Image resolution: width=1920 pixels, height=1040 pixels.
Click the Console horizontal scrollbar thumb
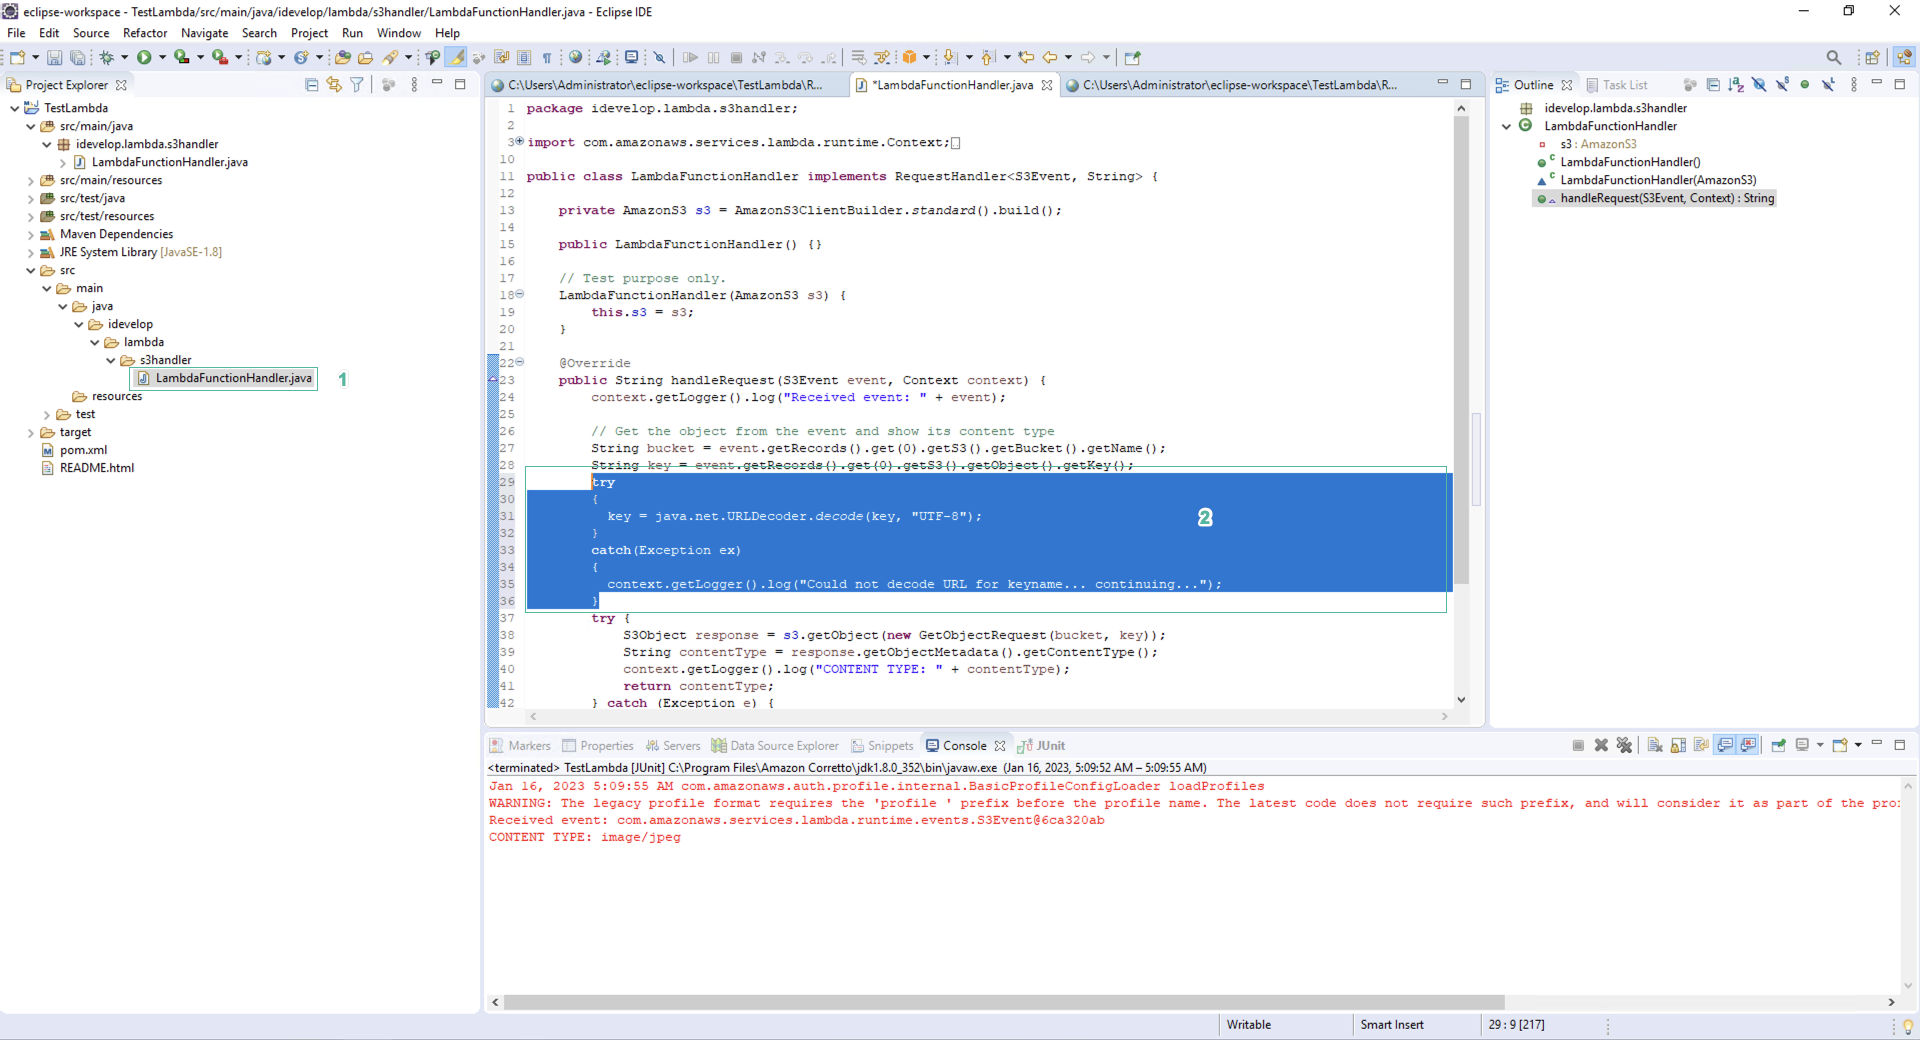pyautogui.click(x=1004, y=1002)
